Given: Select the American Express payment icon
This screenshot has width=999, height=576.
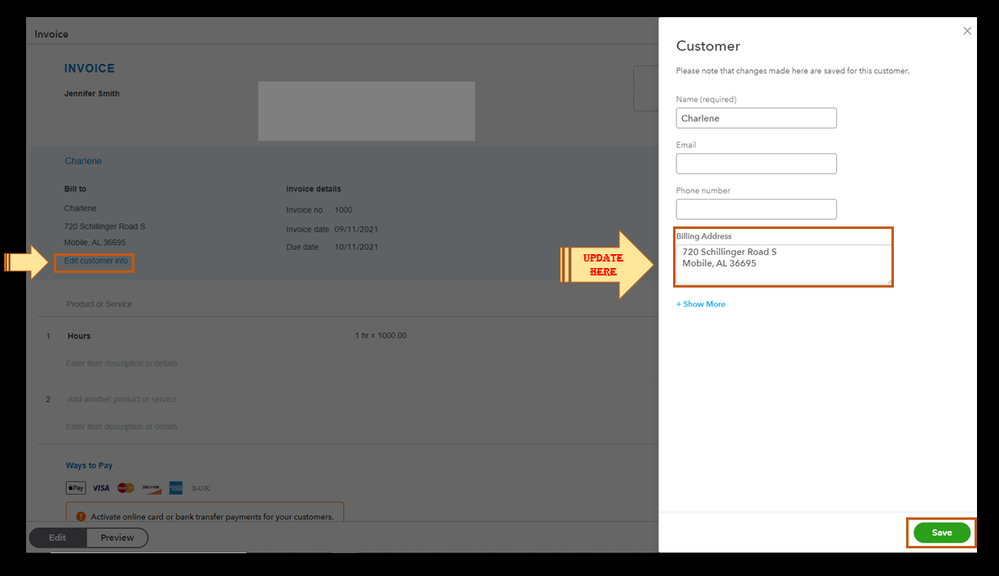Looking at the screenshot, I should [174, 488].
